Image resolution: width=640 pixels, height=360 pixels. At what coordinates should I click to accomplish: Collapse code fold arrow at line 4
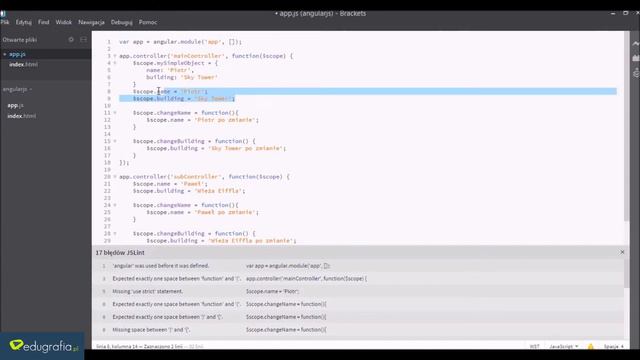115,63
